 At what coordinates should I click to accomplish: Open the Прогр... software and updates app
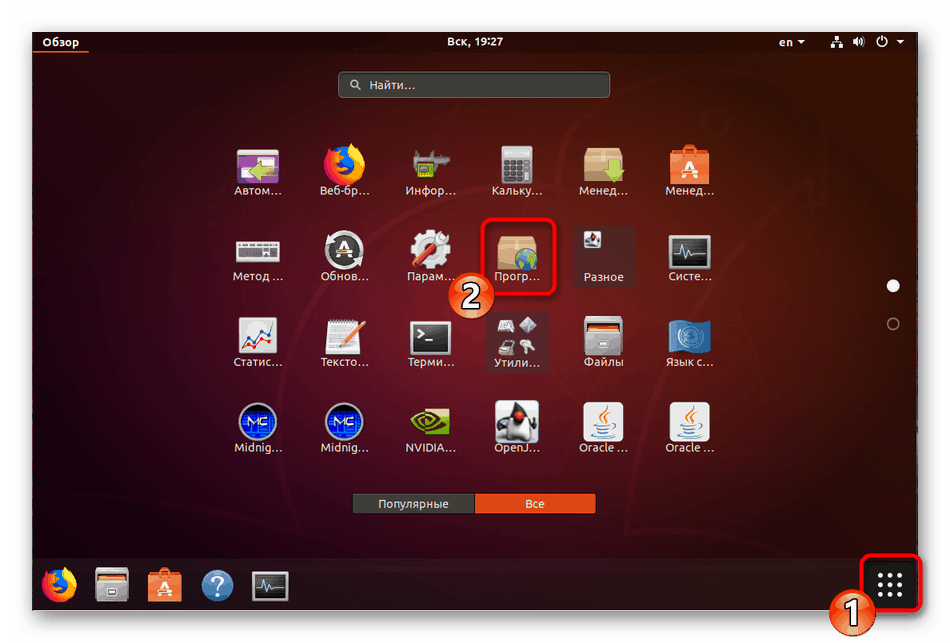tap(517, 258)
